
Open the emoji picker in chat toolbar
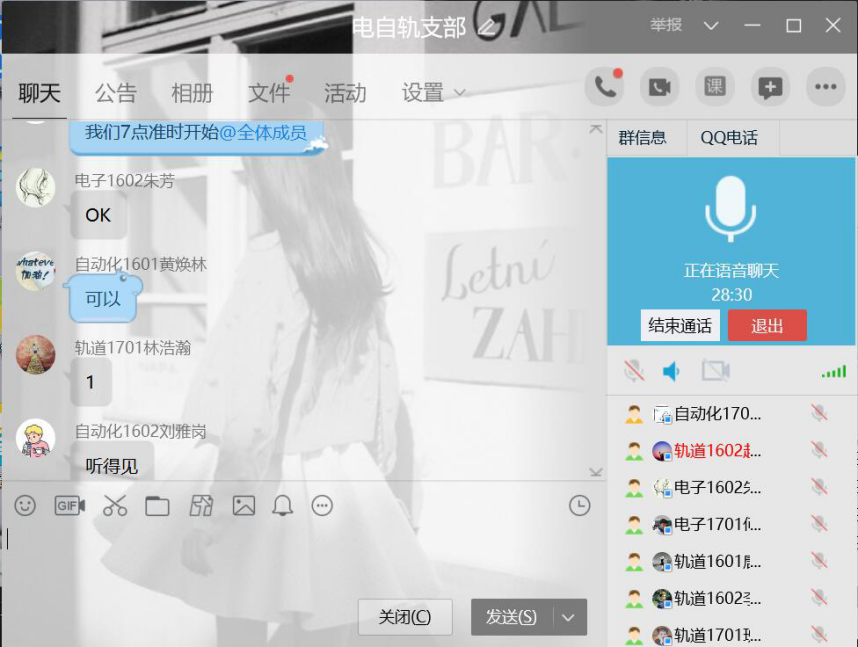click(x=25, y=506)
